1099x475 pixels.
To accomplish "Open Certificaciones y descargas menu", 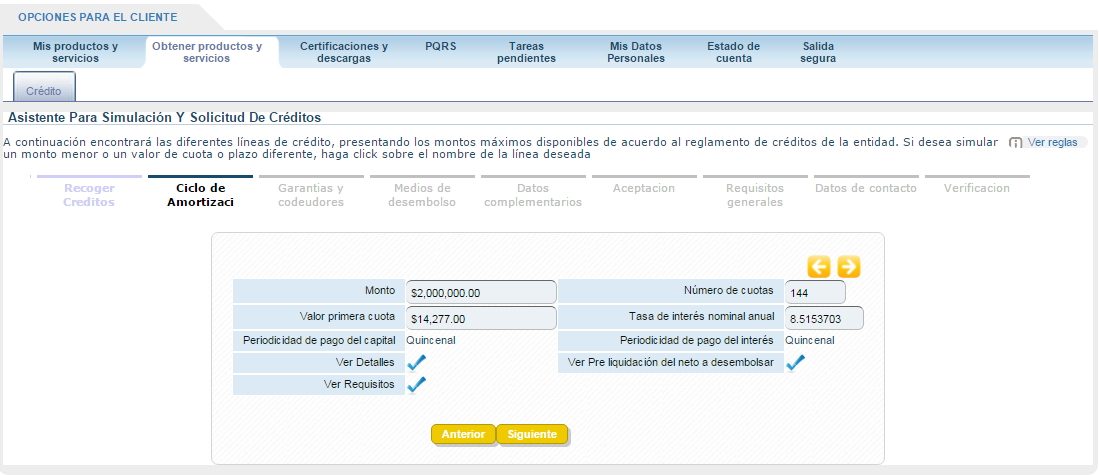I will pyautogui.click(x=344, y=52).
